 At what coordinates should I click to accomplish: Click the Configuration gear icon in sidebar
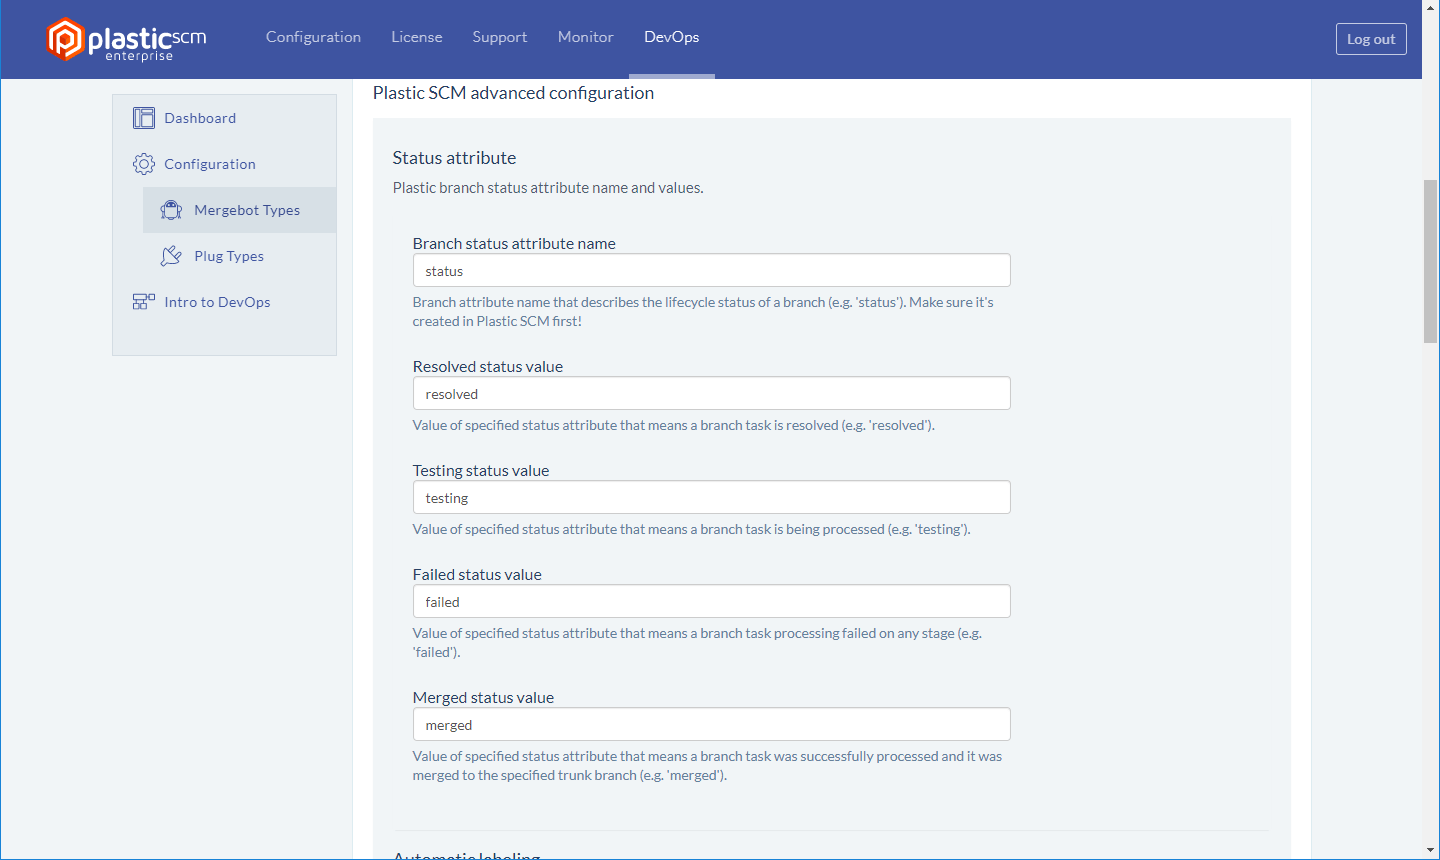pyautogui.click(x=144, y=164)
